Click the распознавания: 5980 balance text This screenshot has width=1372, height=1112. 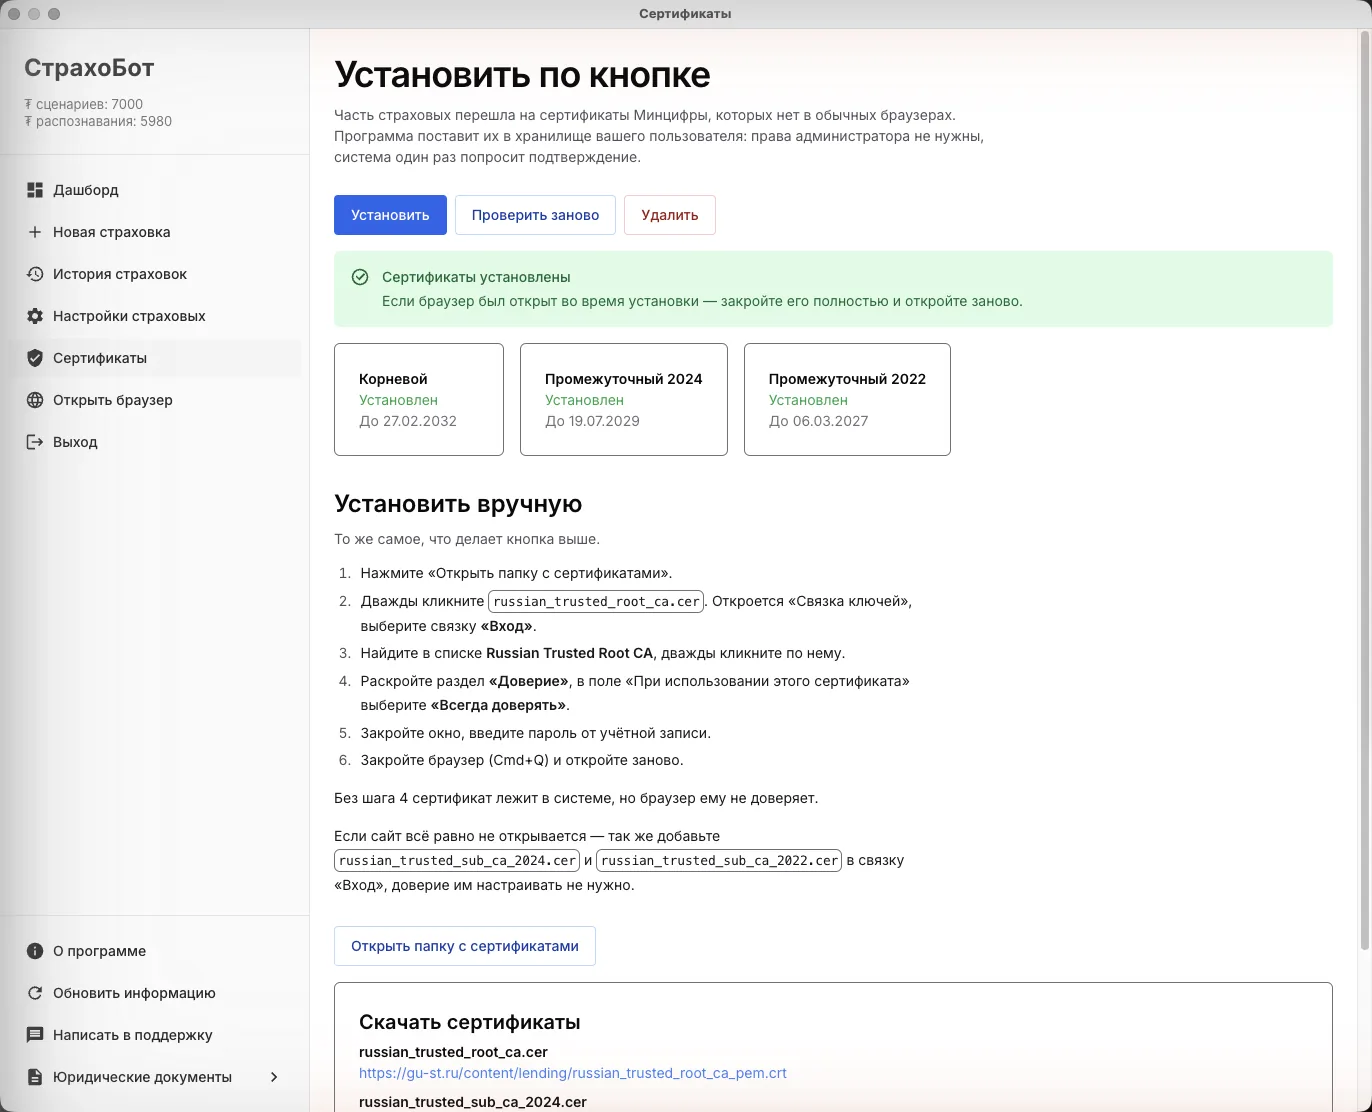[98, 122]
